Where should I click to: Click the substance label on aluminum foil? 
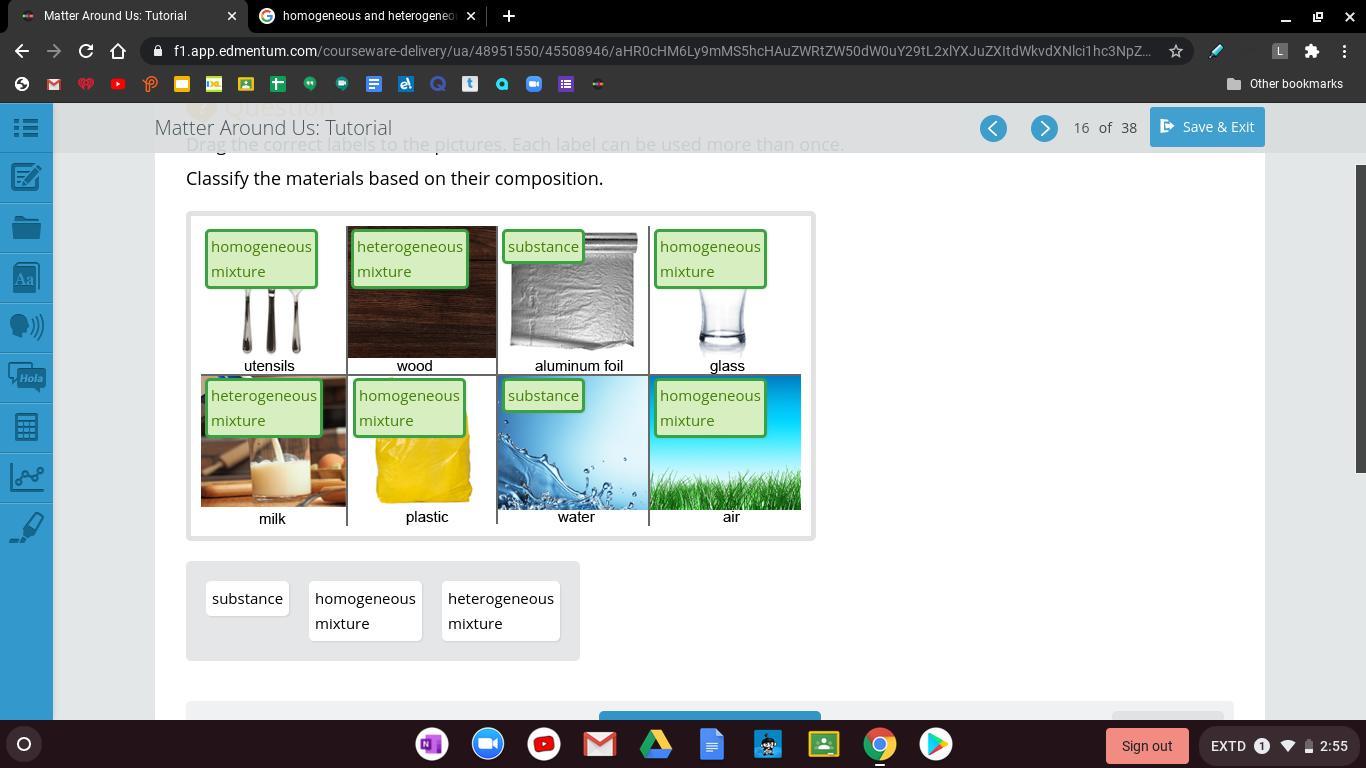click(543, 247)
